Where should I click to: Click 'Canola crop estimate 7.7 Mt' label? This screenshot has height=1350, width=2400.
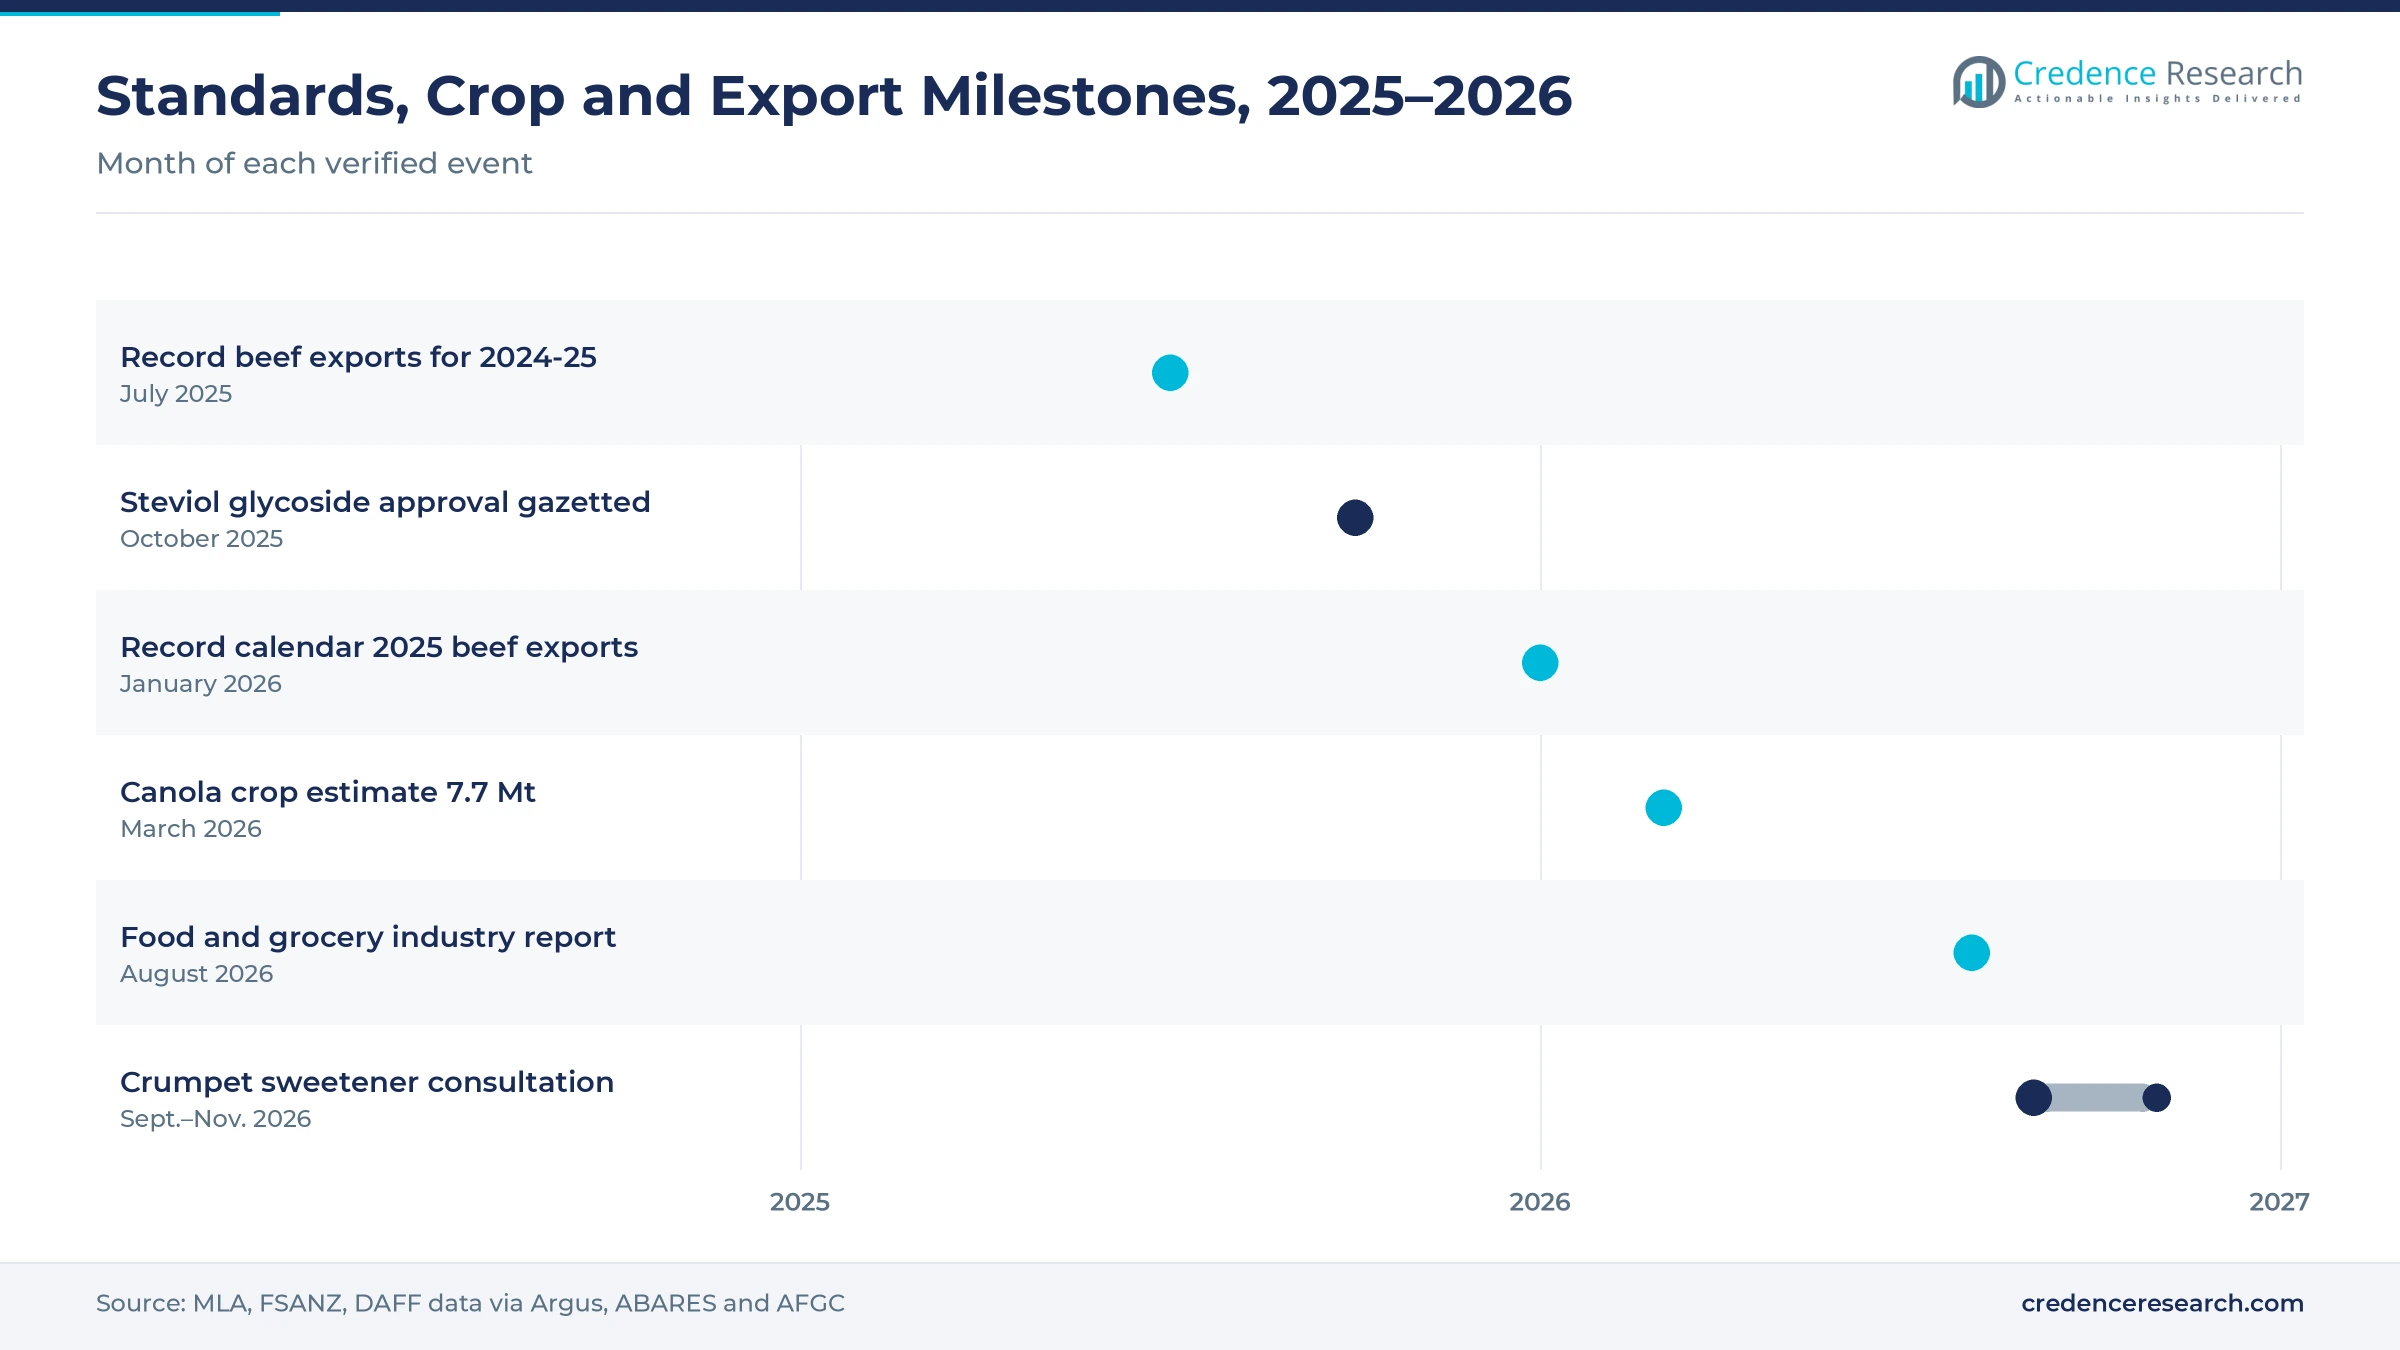(328, 792)
